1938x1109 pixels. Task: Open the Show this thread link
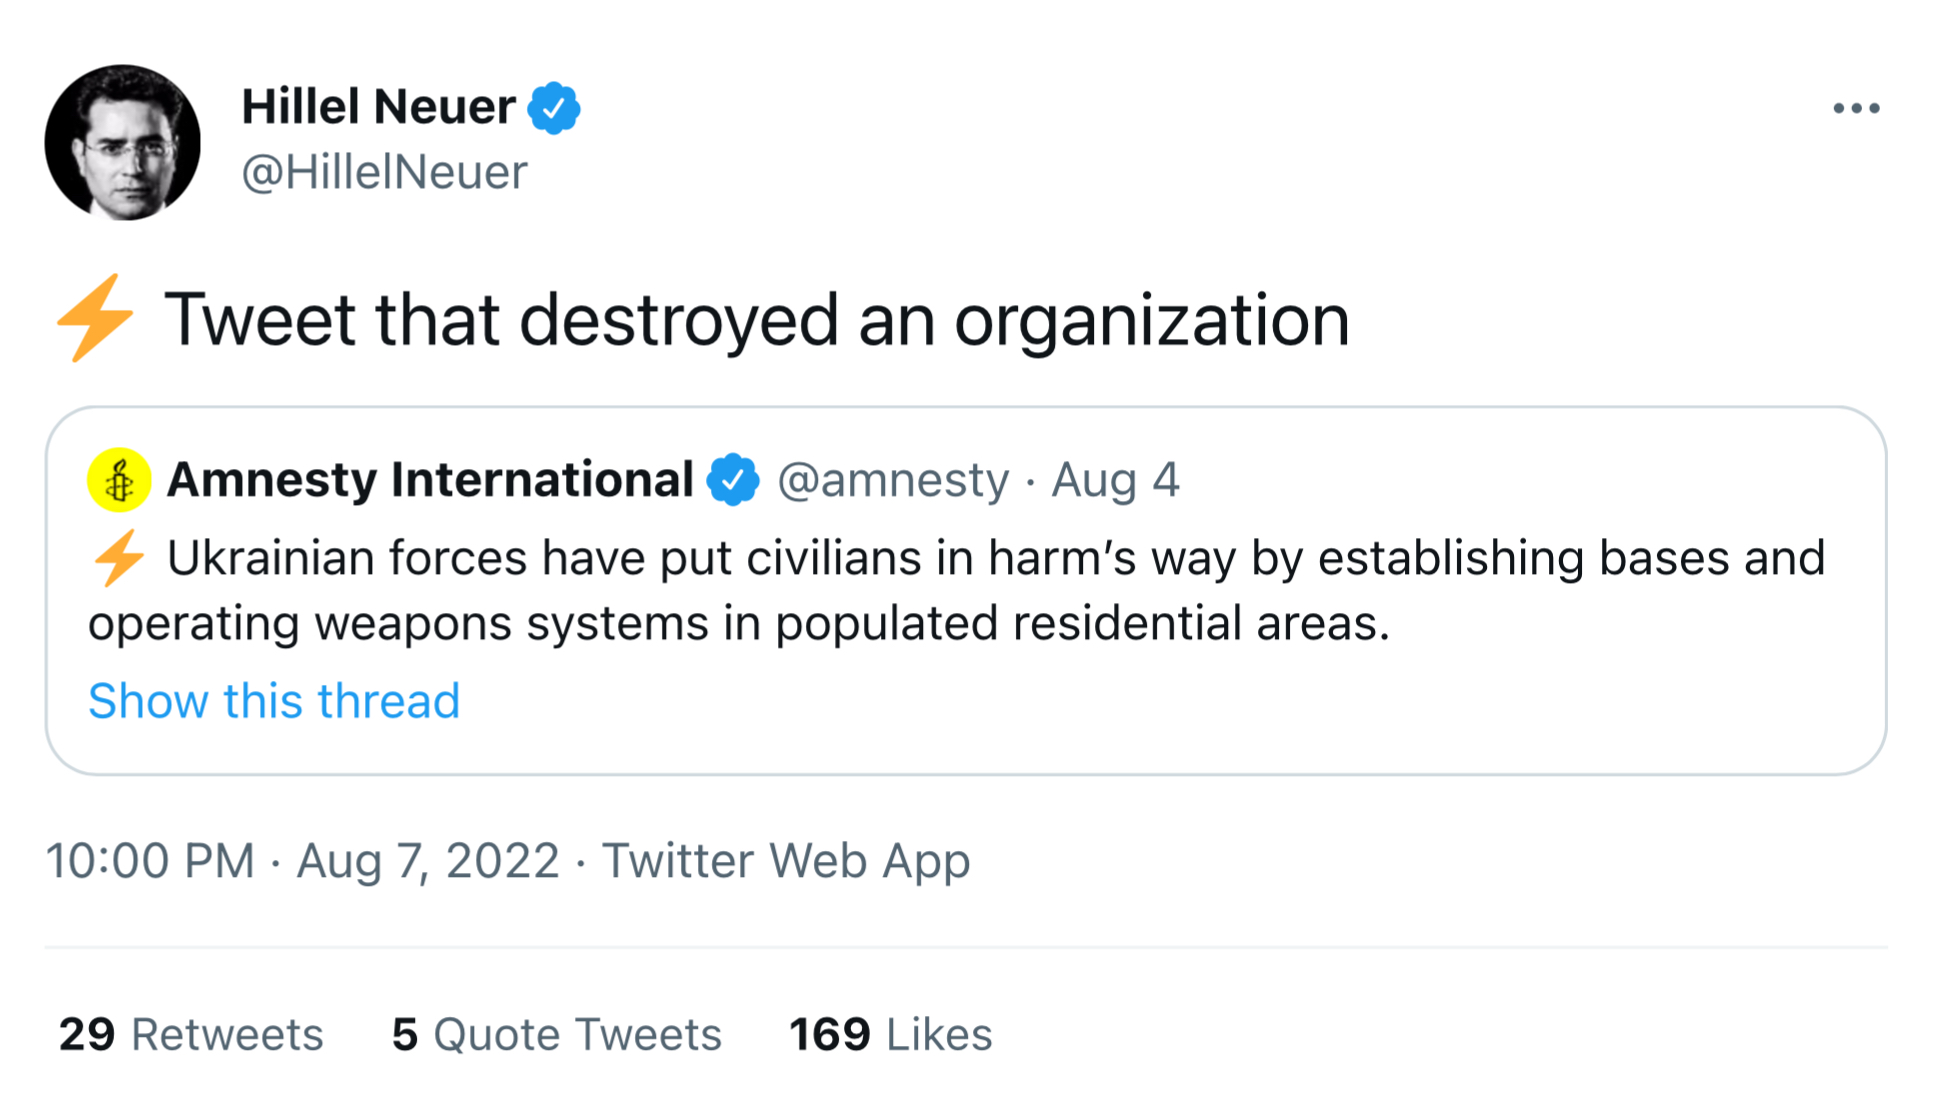tap(273, 700)
